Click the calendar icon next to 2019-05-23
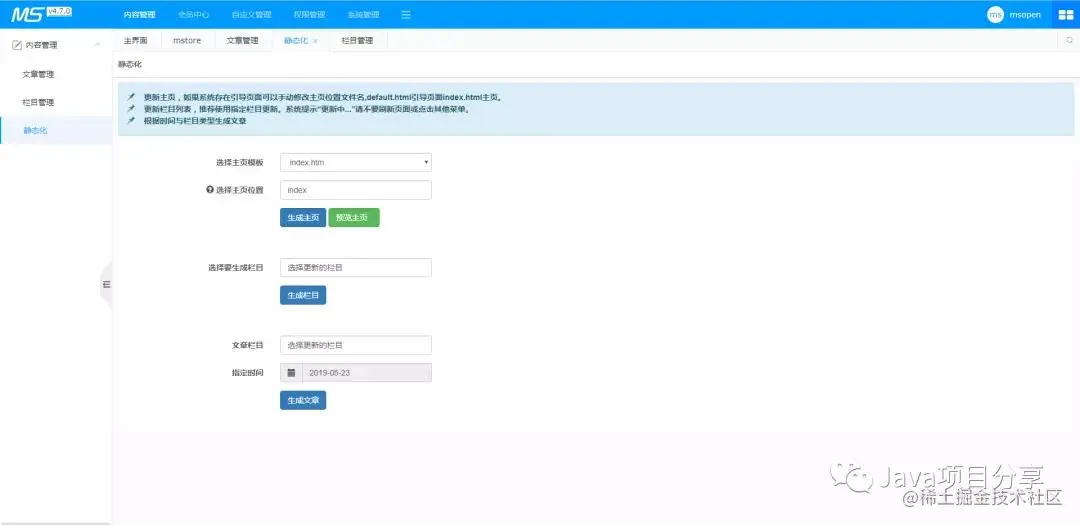 291,373
